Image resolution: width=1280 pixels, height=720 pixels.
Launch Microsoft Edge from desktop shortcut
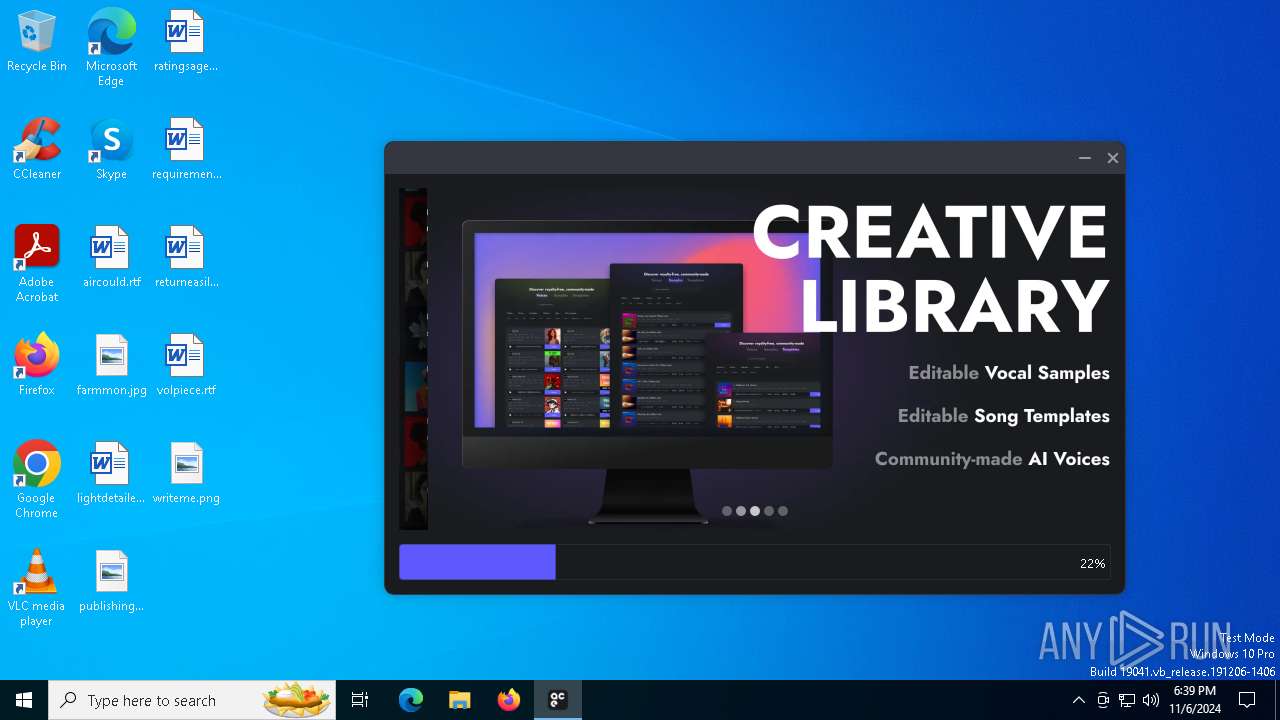pos(111,48)
